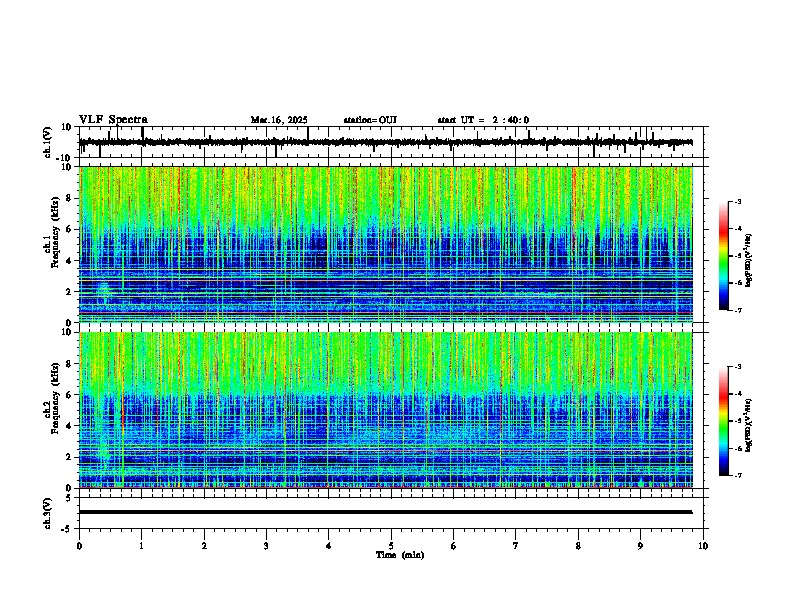Screen dimensions: 792x612
Task: Click time axis tick label '4'
Action: point(328,546)
